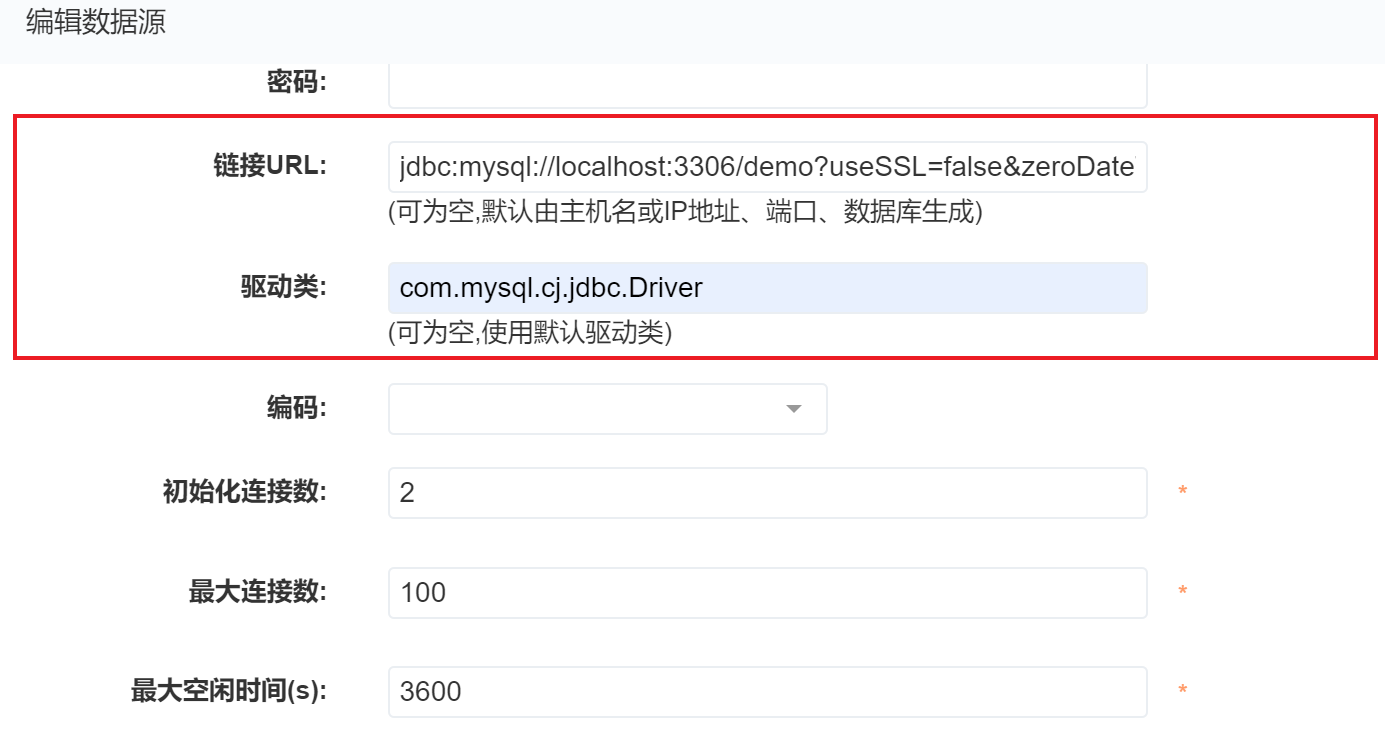Click the 编码 field label
Screen dimensions: 1385x741
point(297,408)
